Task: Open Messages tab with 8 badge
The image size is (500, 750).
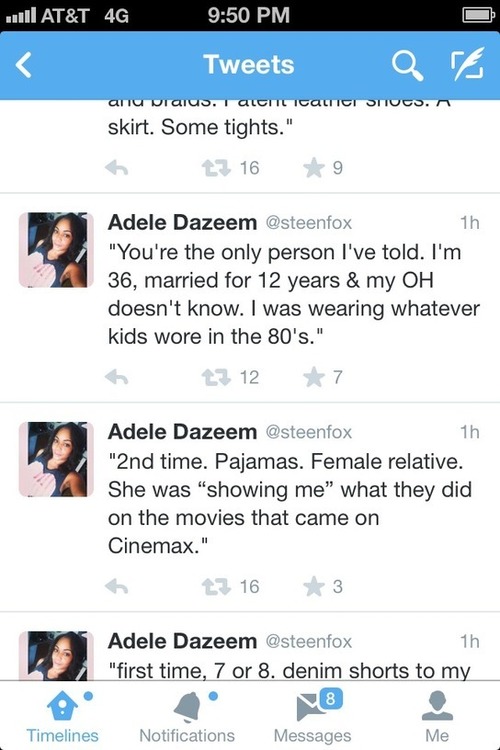Action: coord(312,716)
